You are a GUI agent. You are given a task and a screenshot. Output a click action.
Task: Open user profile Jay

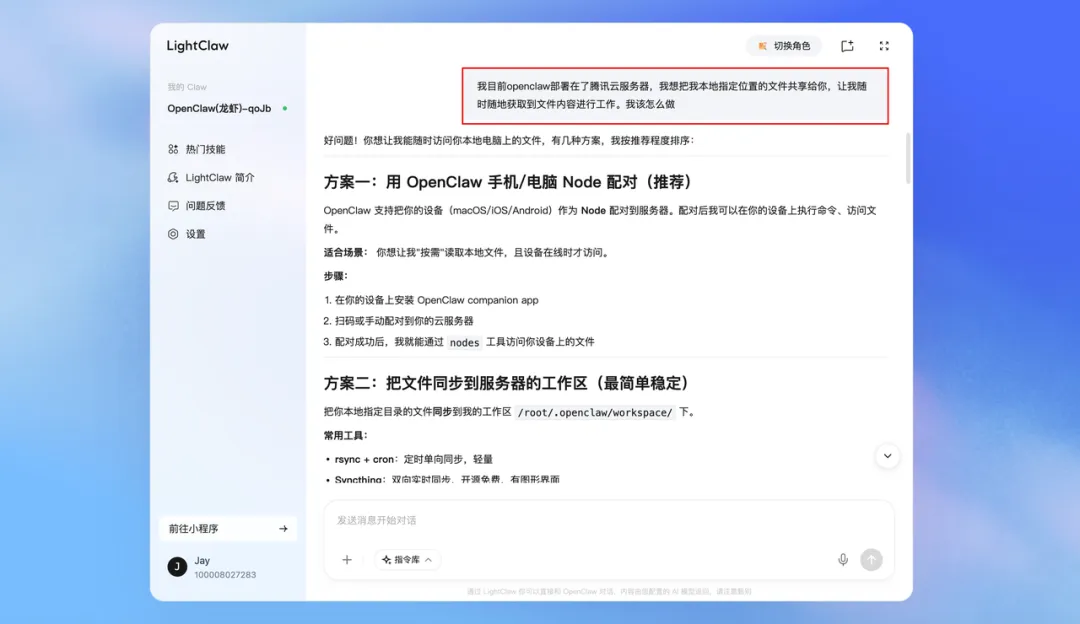(211, 567)
